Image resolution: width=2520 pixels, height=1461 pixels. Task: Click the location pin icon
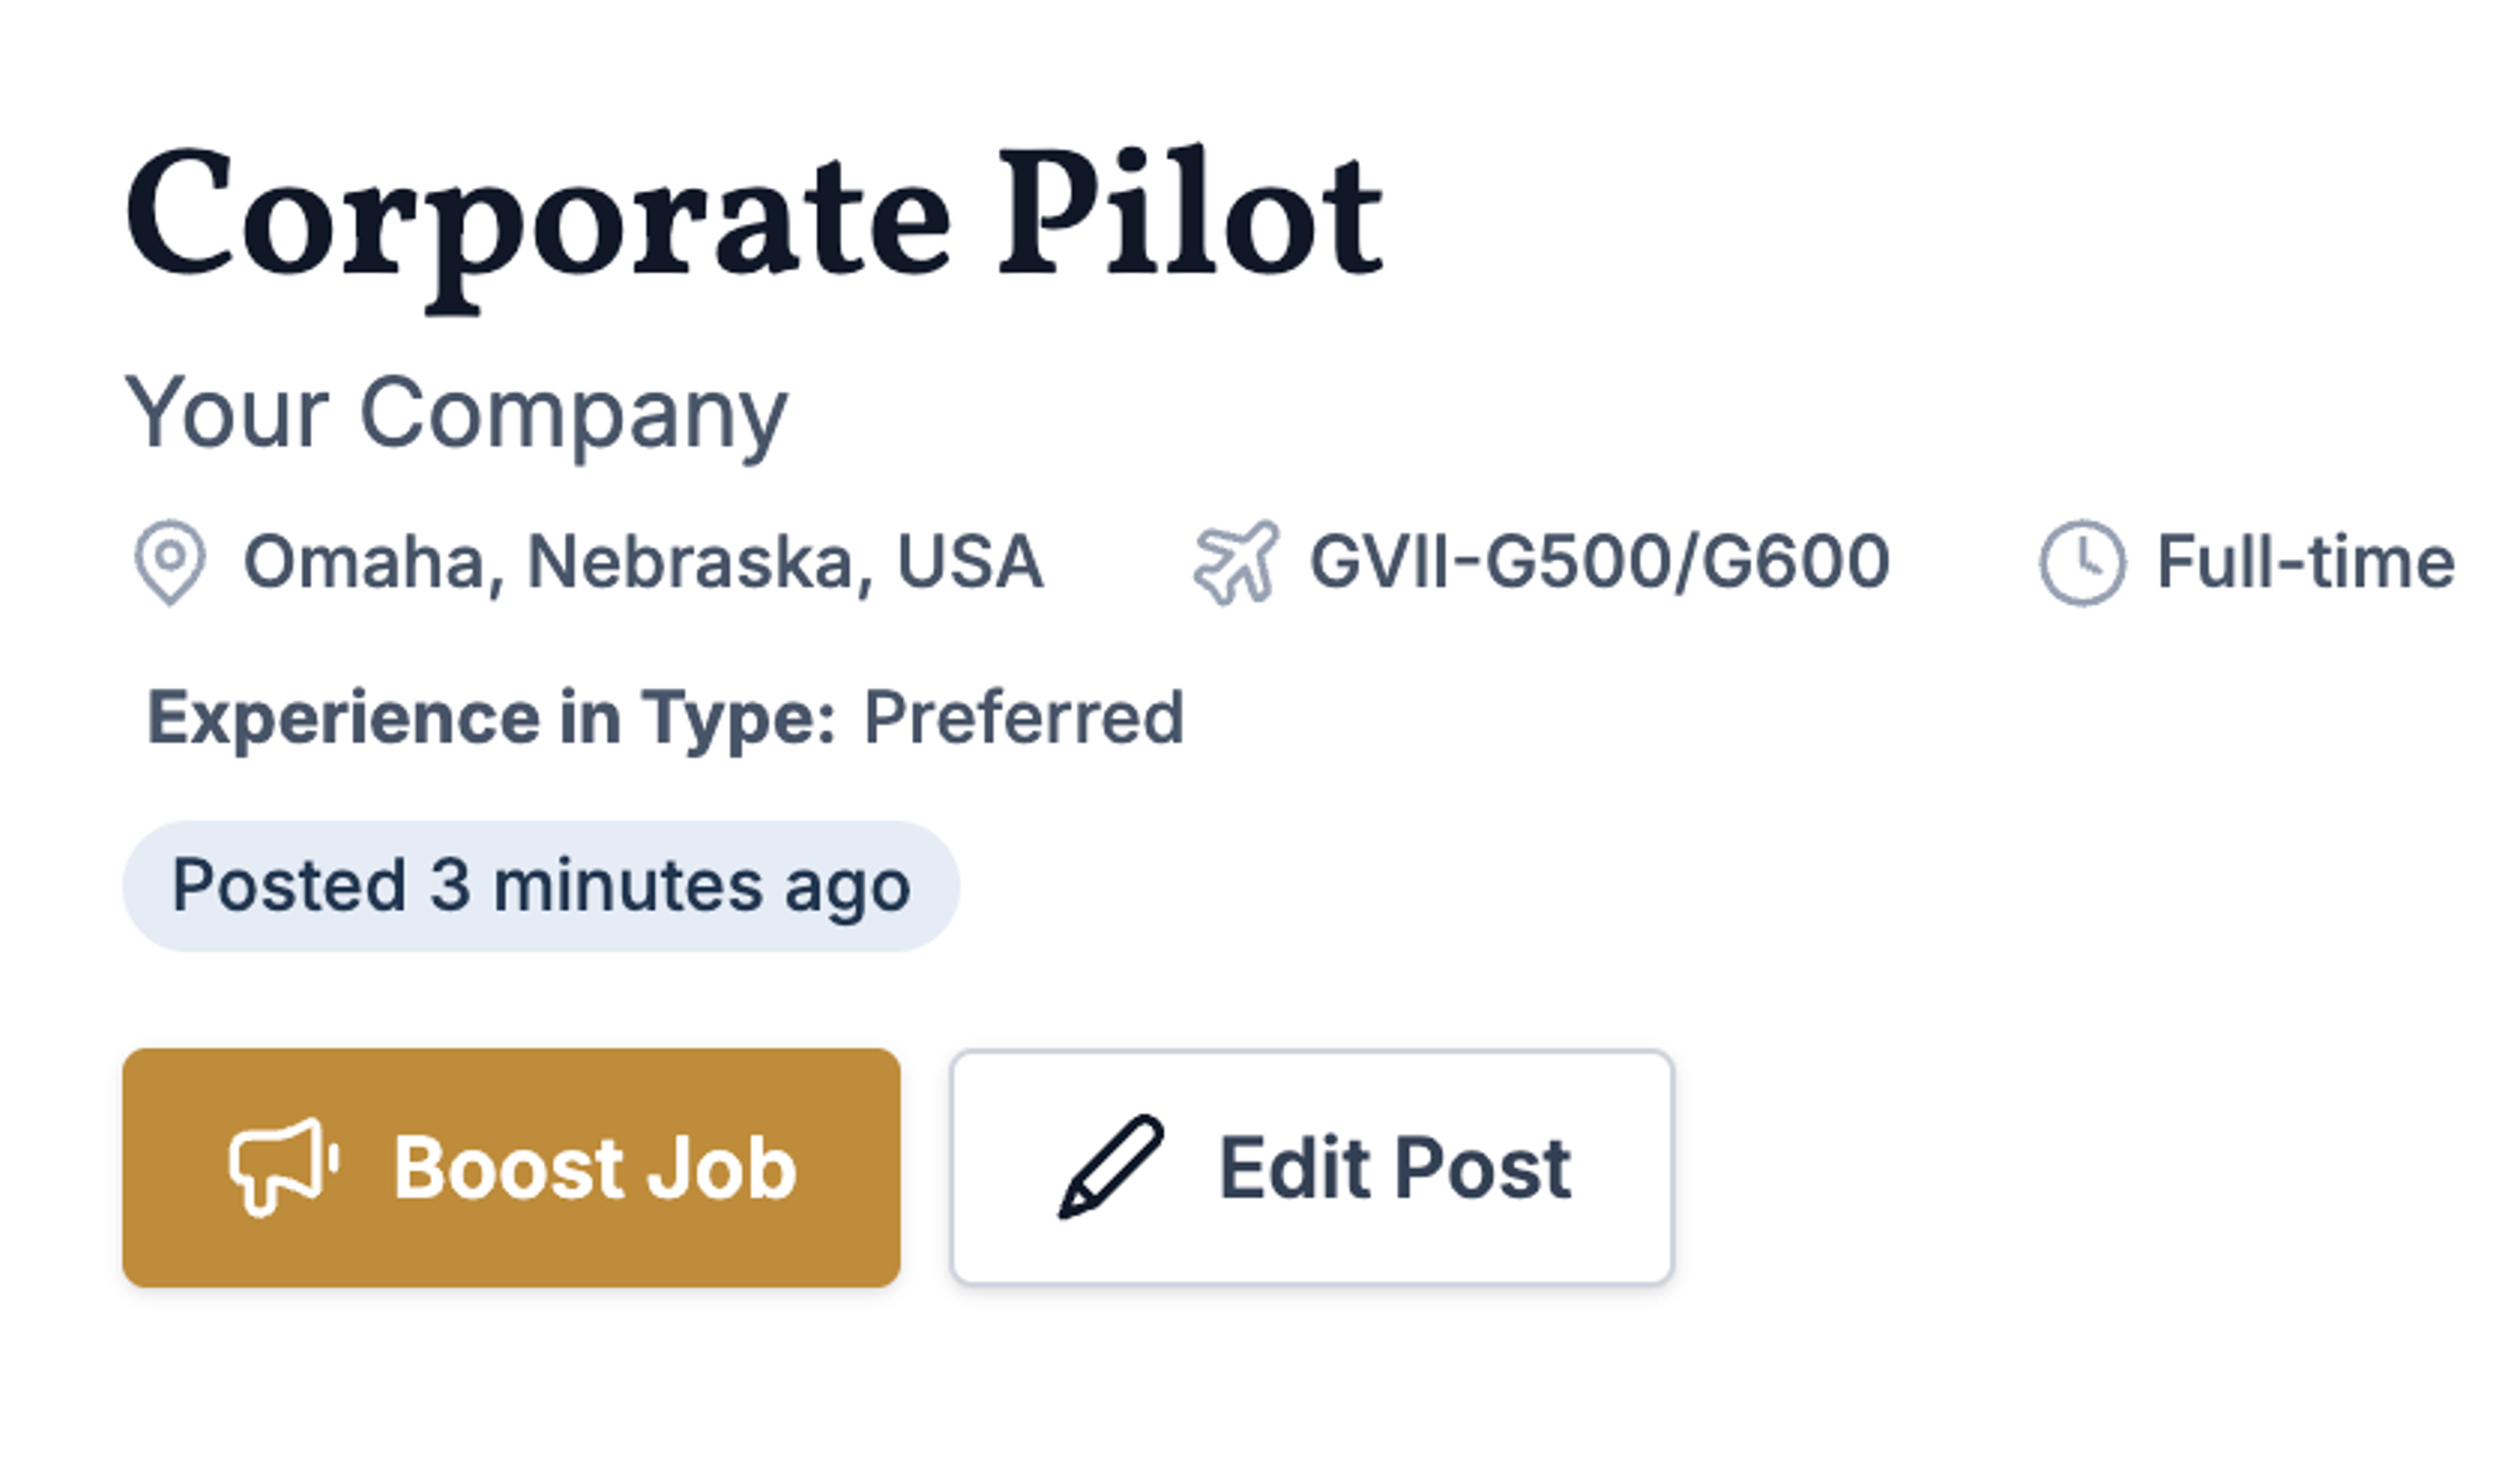coord(170,561)
